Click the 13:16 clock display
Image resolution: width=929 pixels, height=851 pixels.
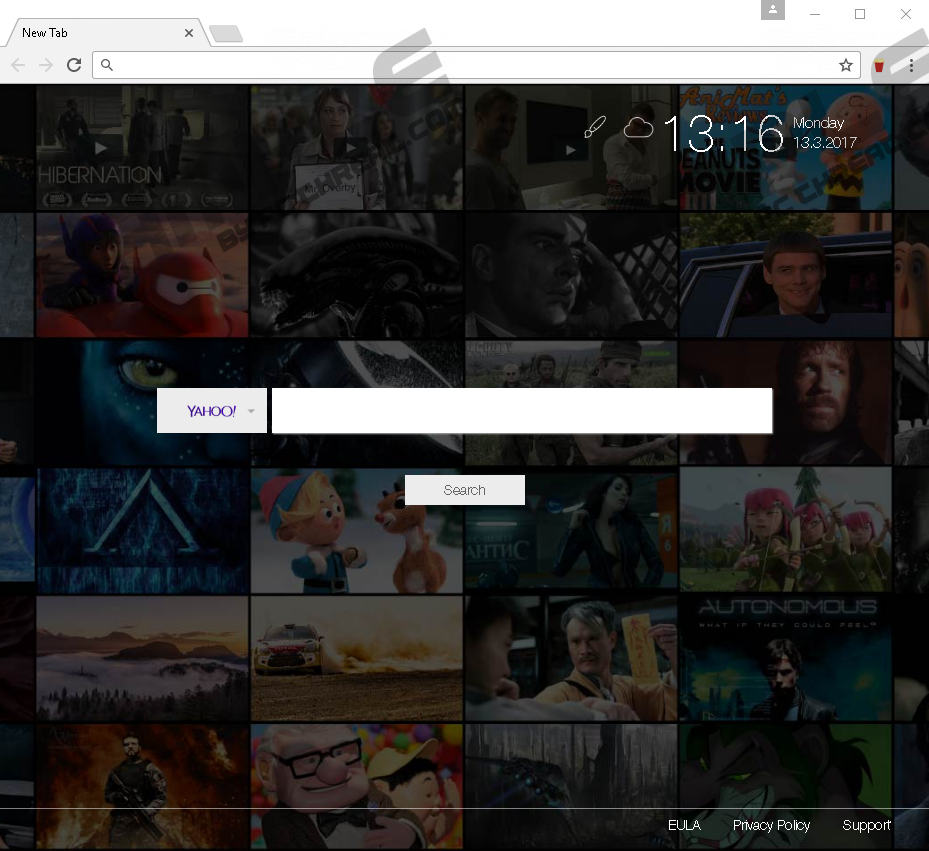[x=723, y=133]
